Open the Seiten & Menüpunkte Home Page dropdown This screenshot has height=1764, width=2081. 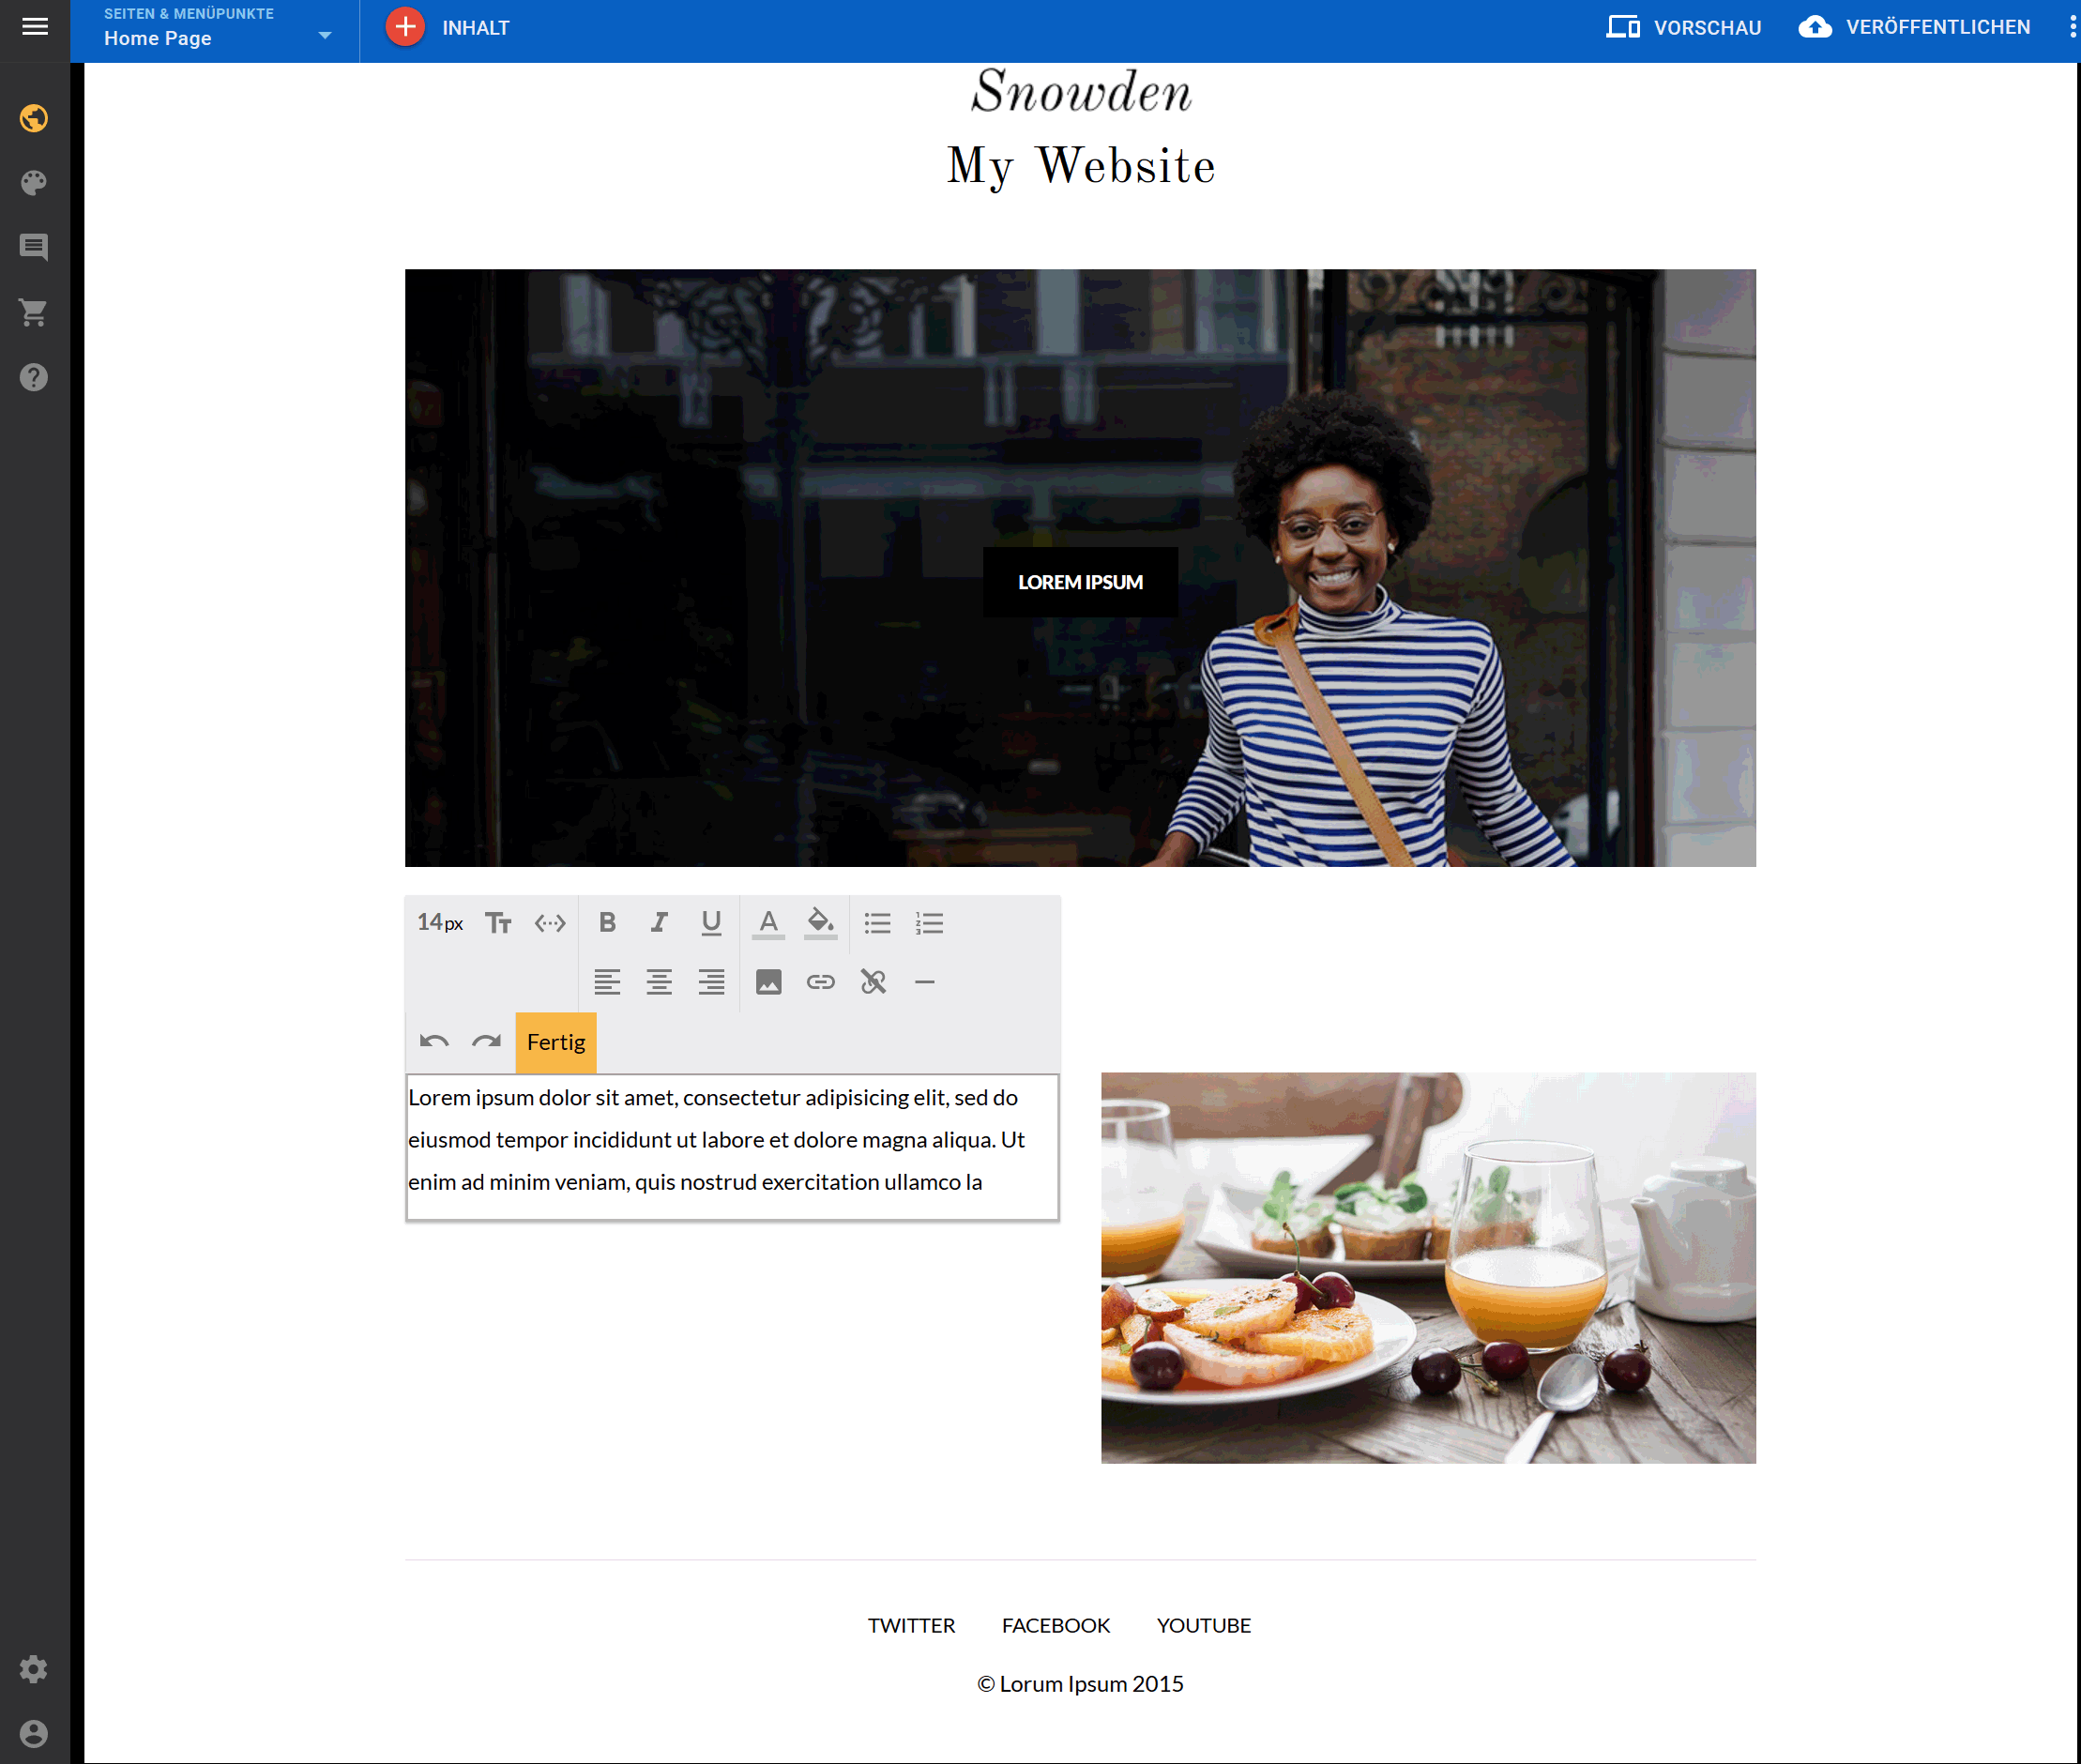tap(215, 30)
